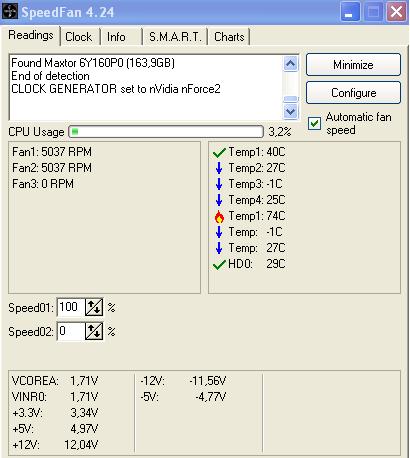This screenshot has height=458, width=410.
Task: Click the -12V: -11,56V reading
Action: click(x=183, y=381)
